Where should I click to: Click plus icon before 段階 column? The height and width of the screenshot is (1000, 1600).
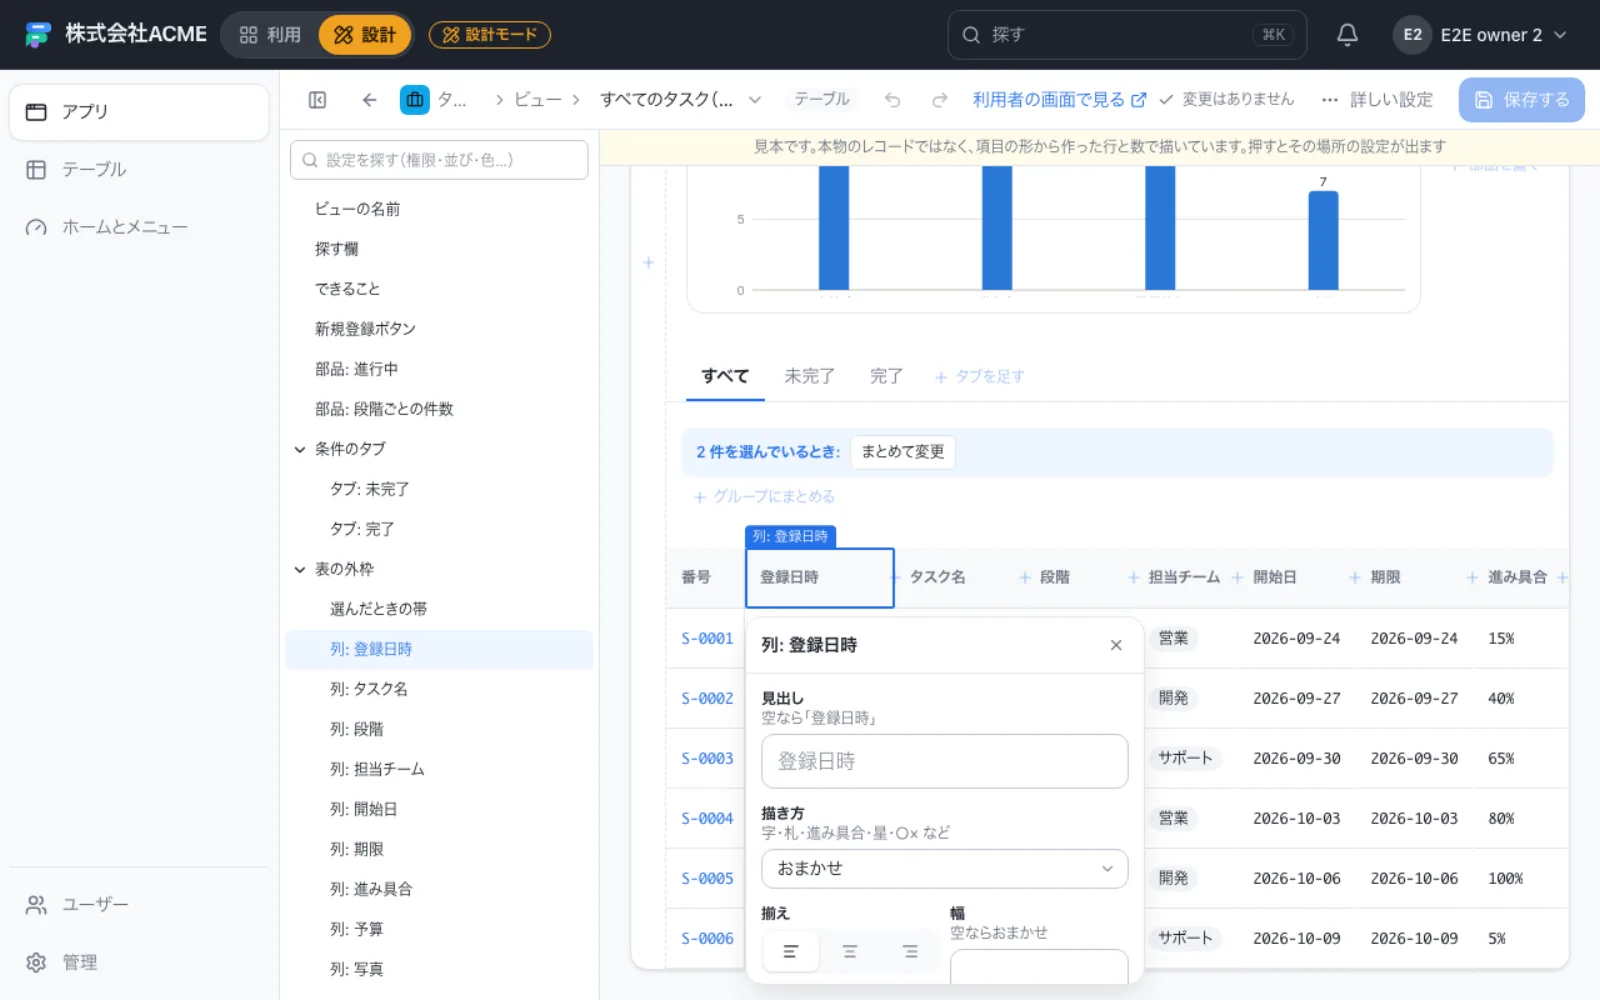[x=1025, y=578]
